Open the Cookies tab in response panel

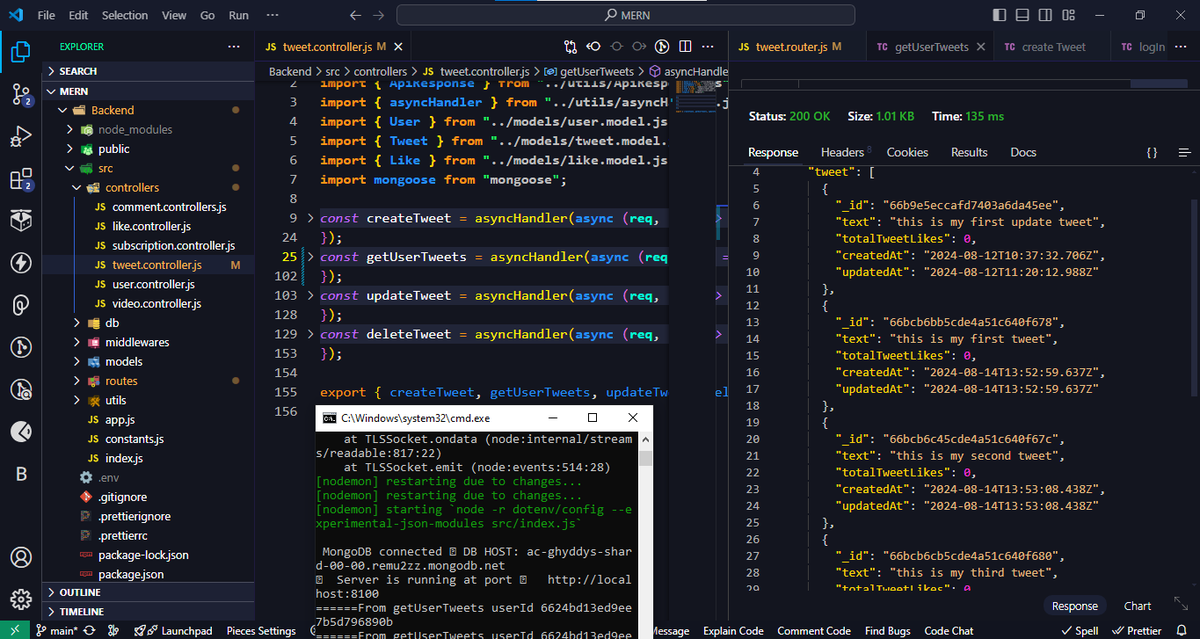[x=907, y=153]
